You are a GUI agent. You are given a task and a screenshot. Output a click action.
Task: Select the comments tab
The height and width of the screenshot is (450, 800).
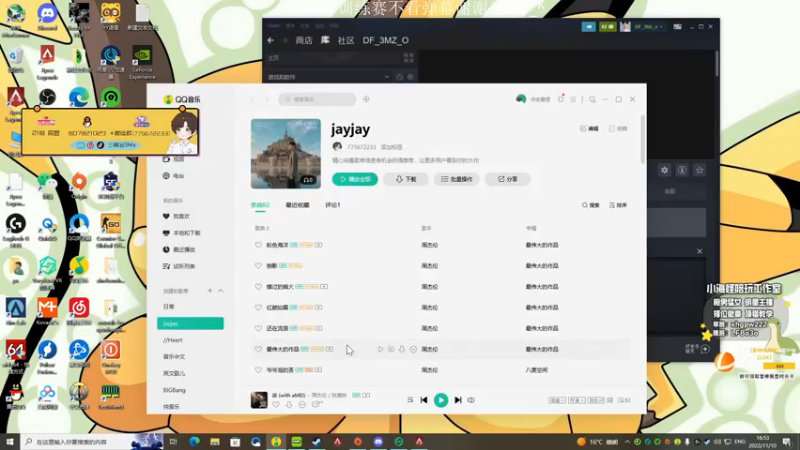coord(333,205)
